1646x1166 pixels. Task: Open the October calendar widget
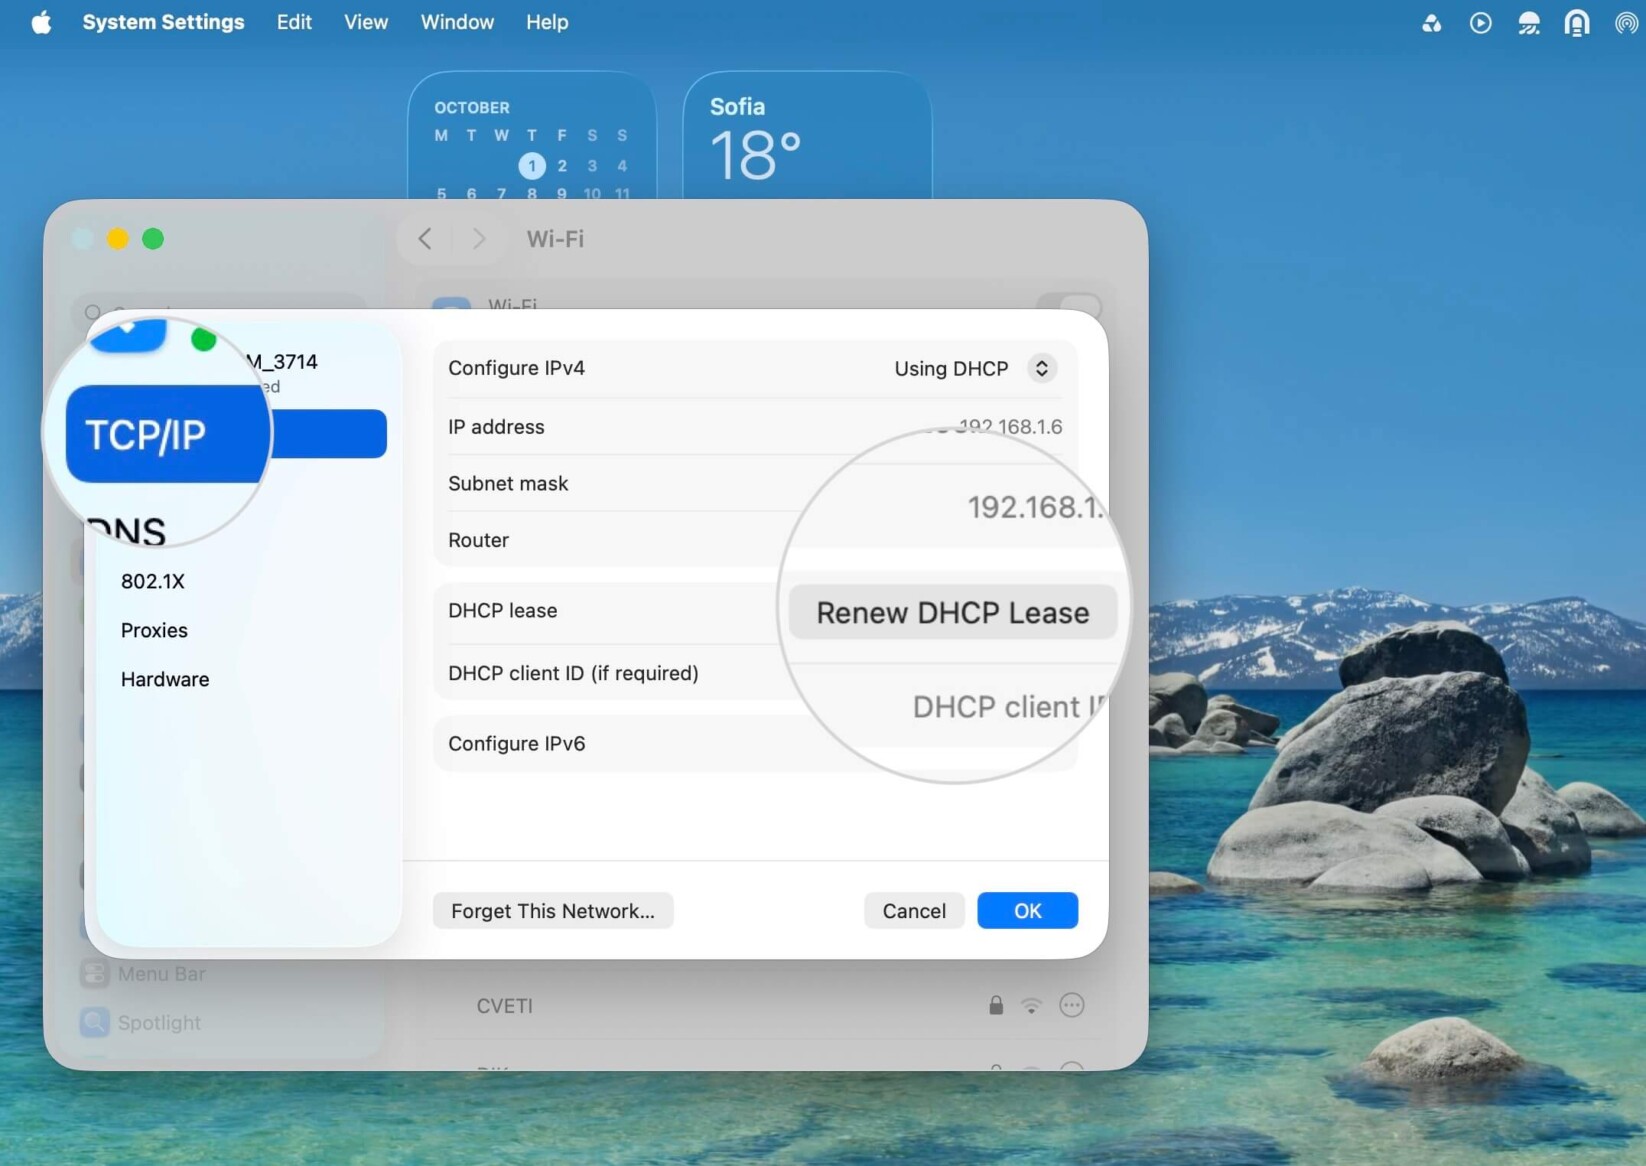click(532, 135)
